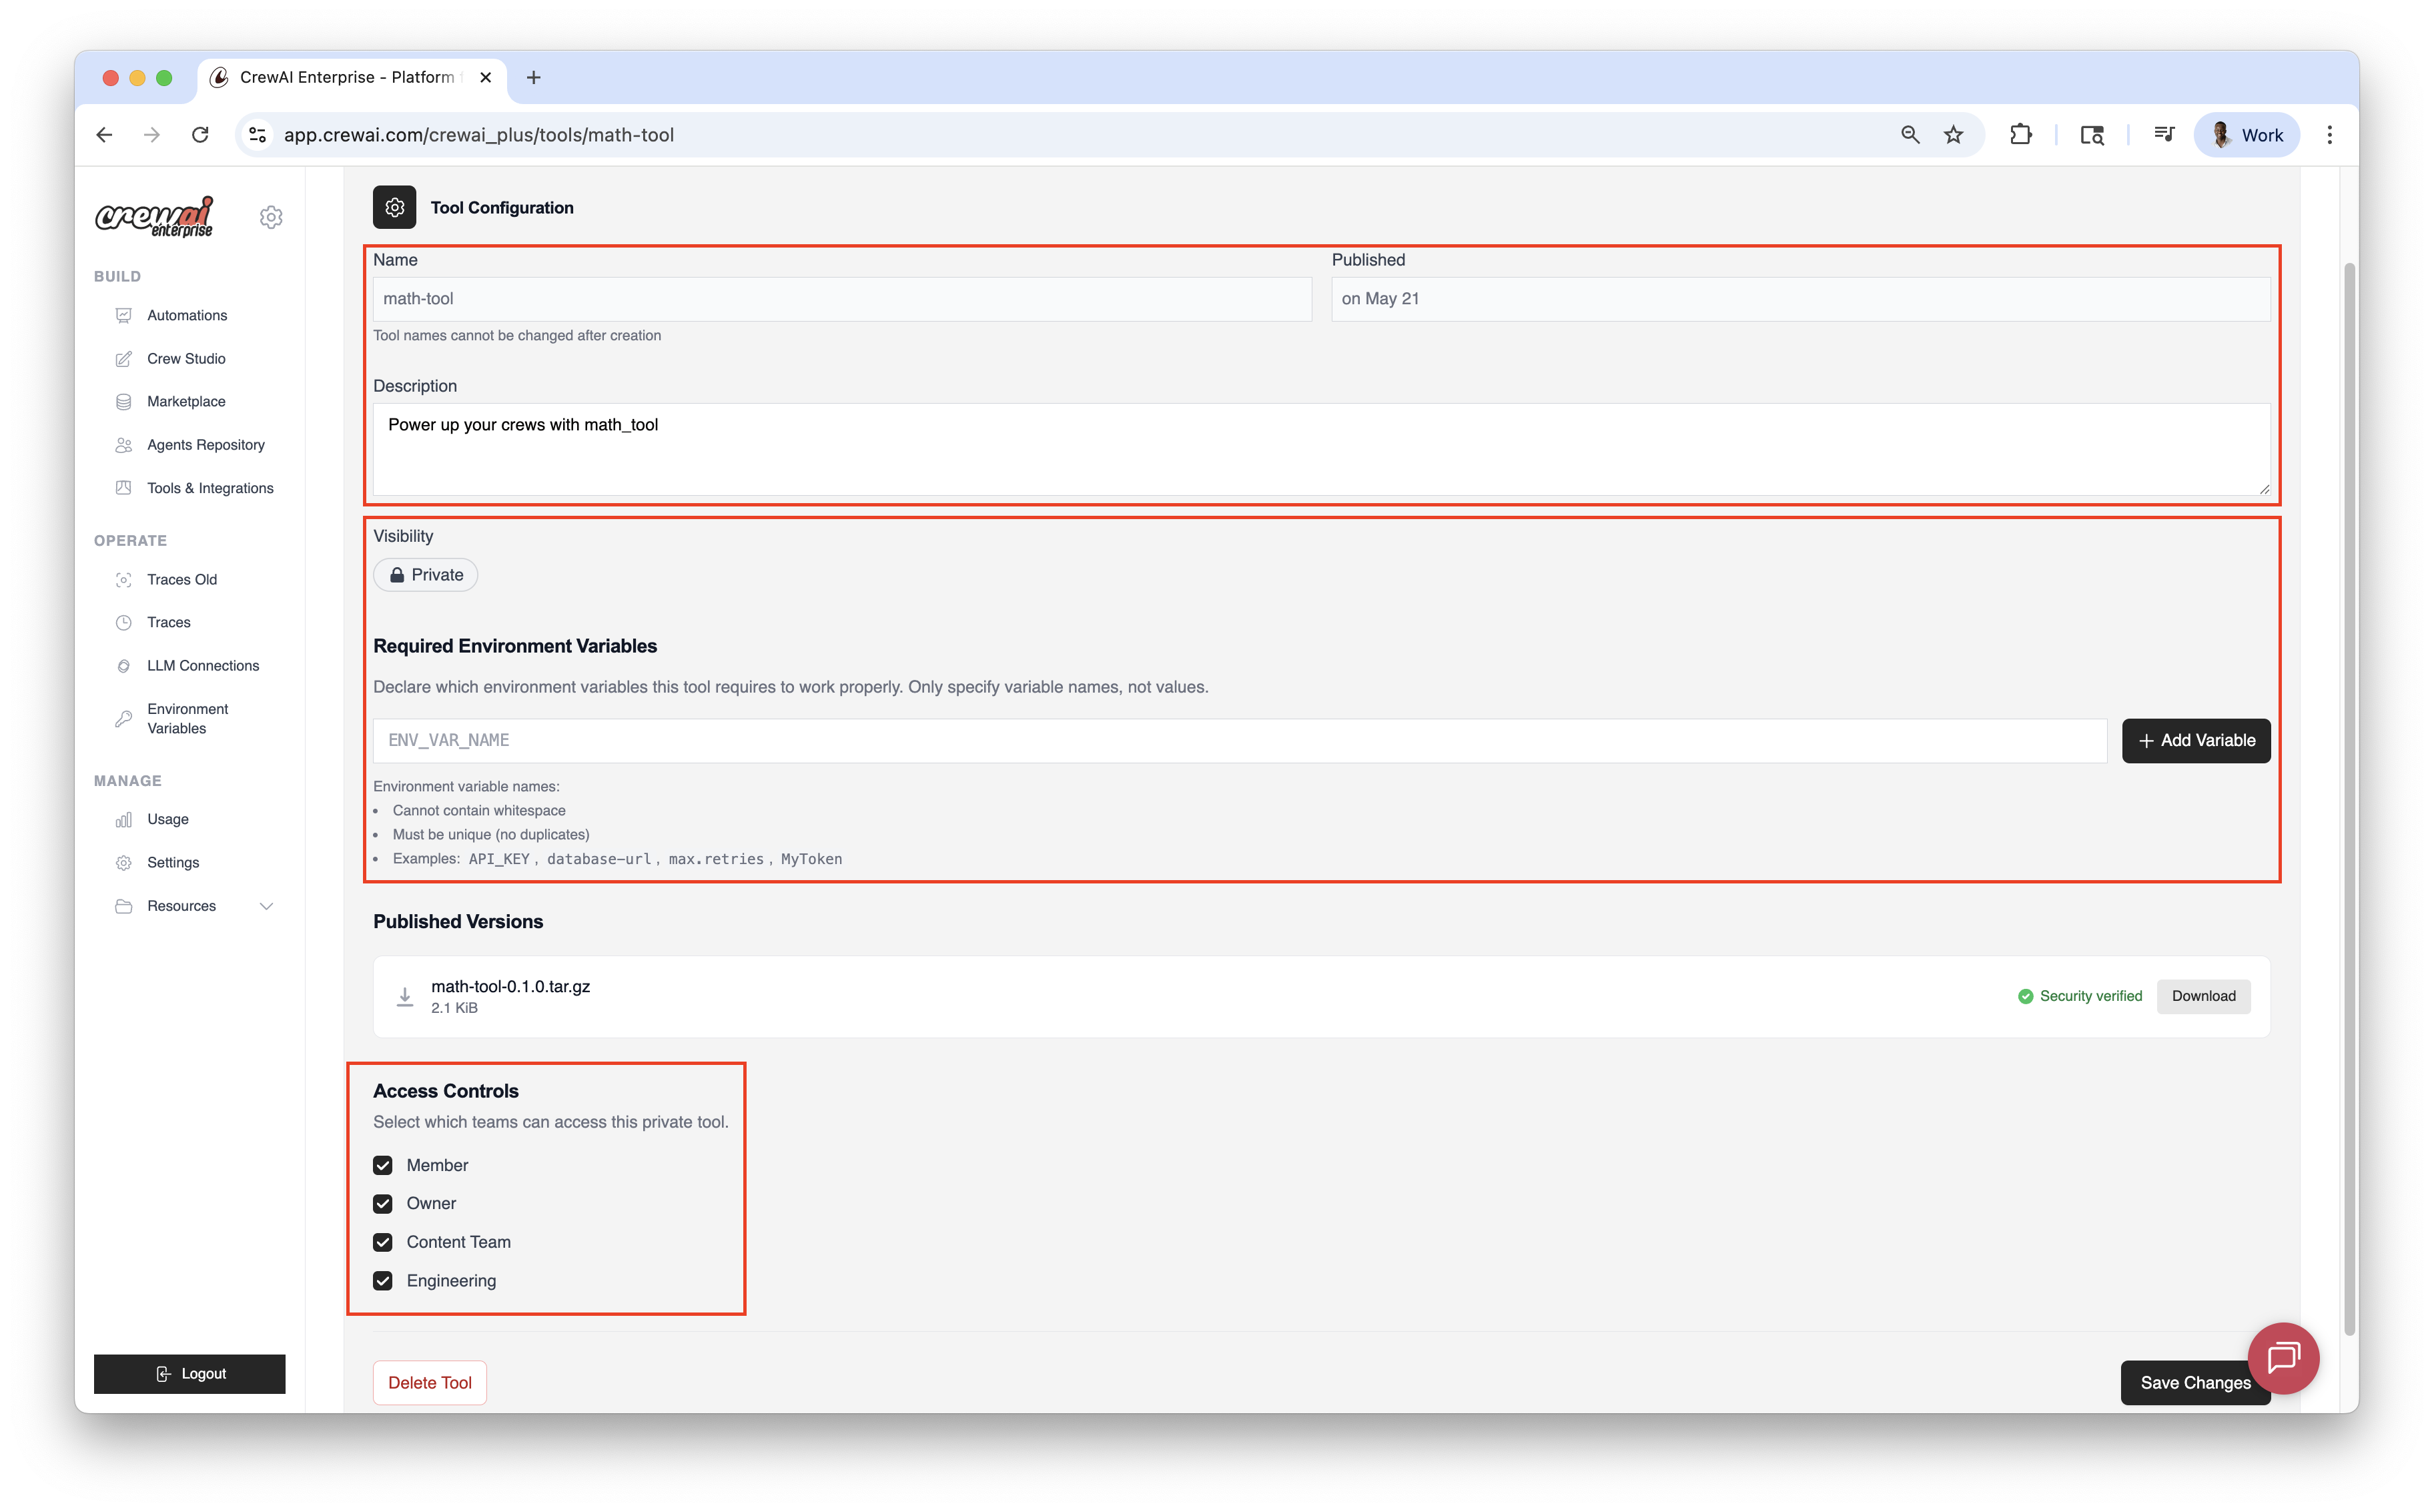Click Save Changes
The width and height of the screenshot is (2434, 1512).
(x=2195, y=1382)
